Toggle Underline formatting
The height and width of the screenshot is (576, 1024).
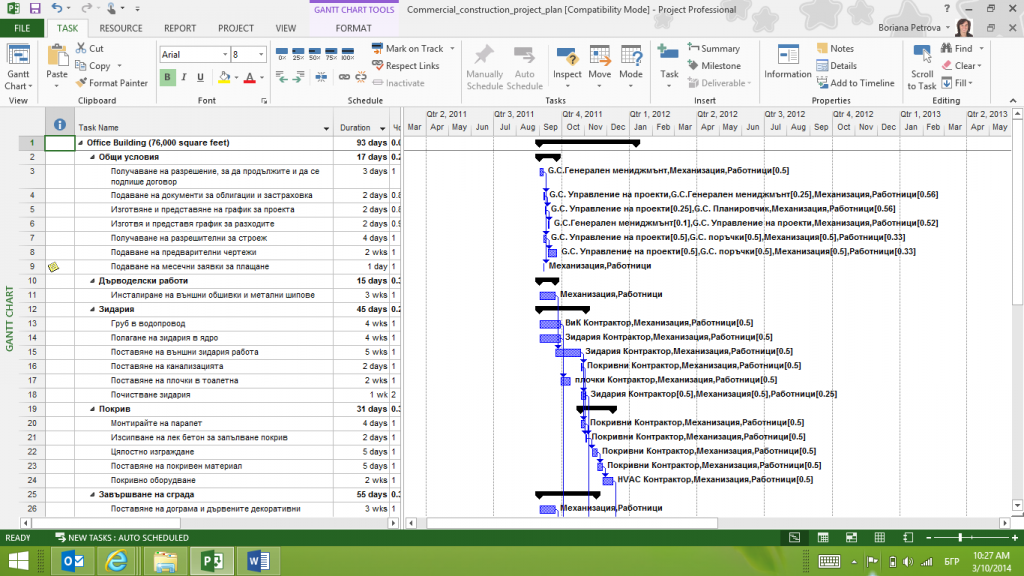[200, 77]
